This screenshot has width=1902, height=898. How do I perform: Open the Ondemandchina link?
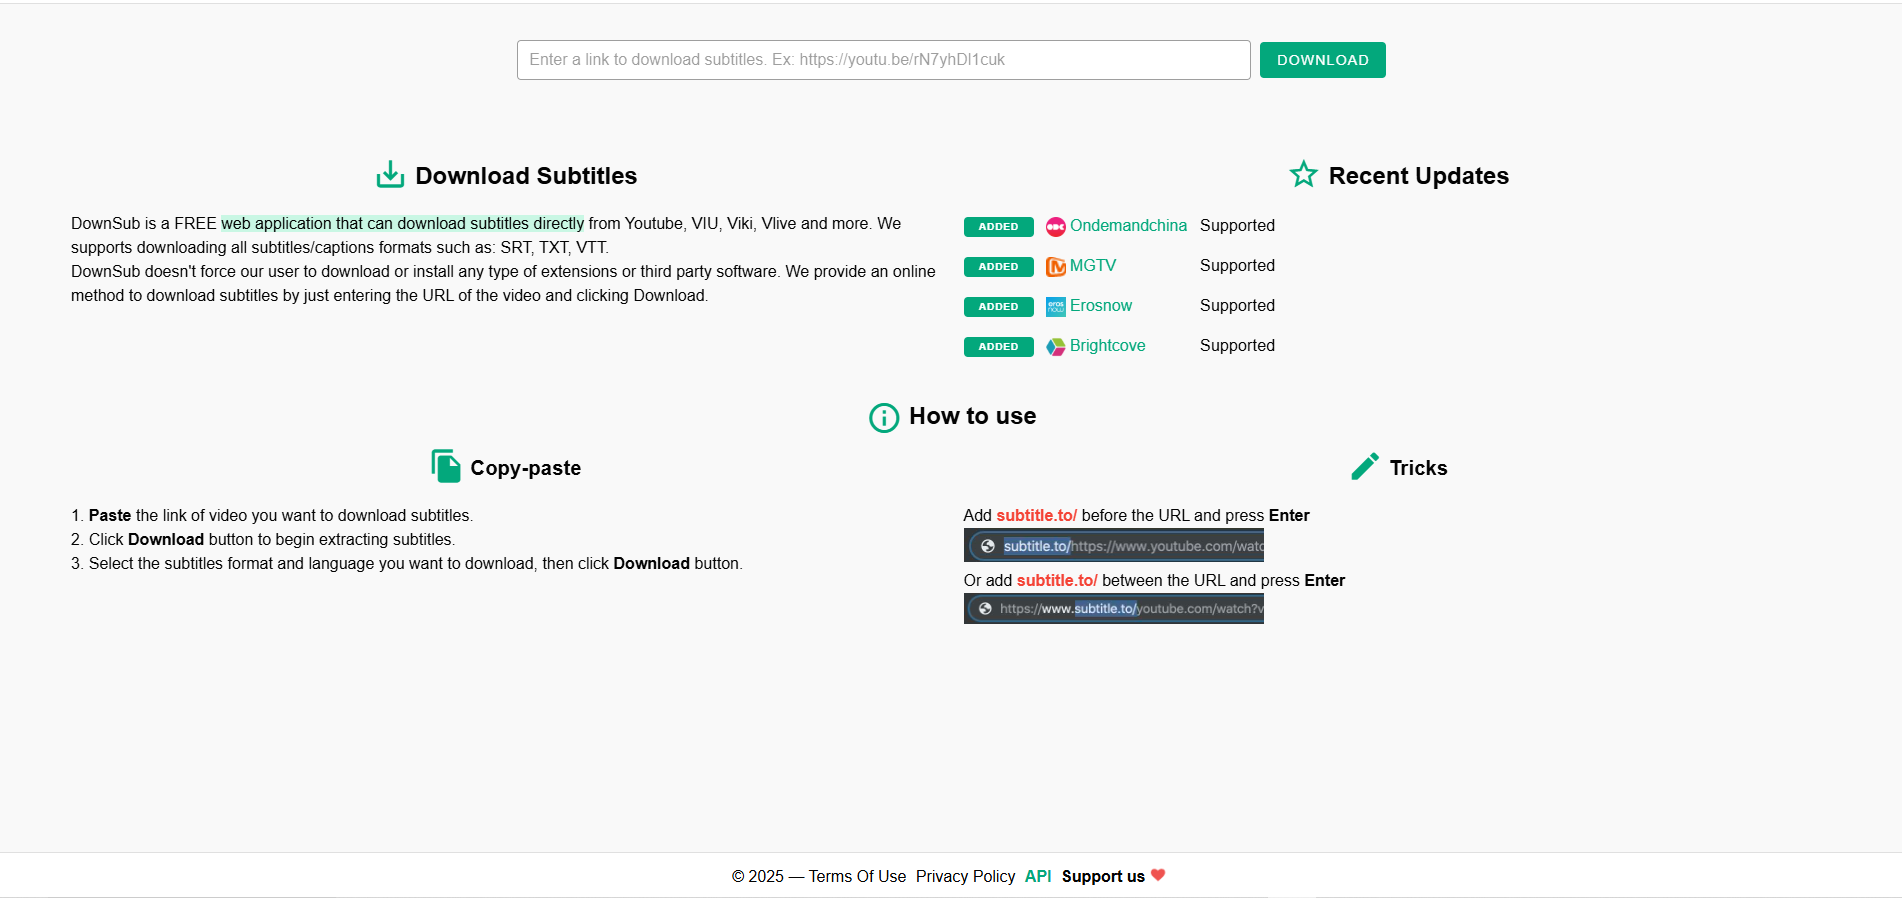click(1128, 226)
